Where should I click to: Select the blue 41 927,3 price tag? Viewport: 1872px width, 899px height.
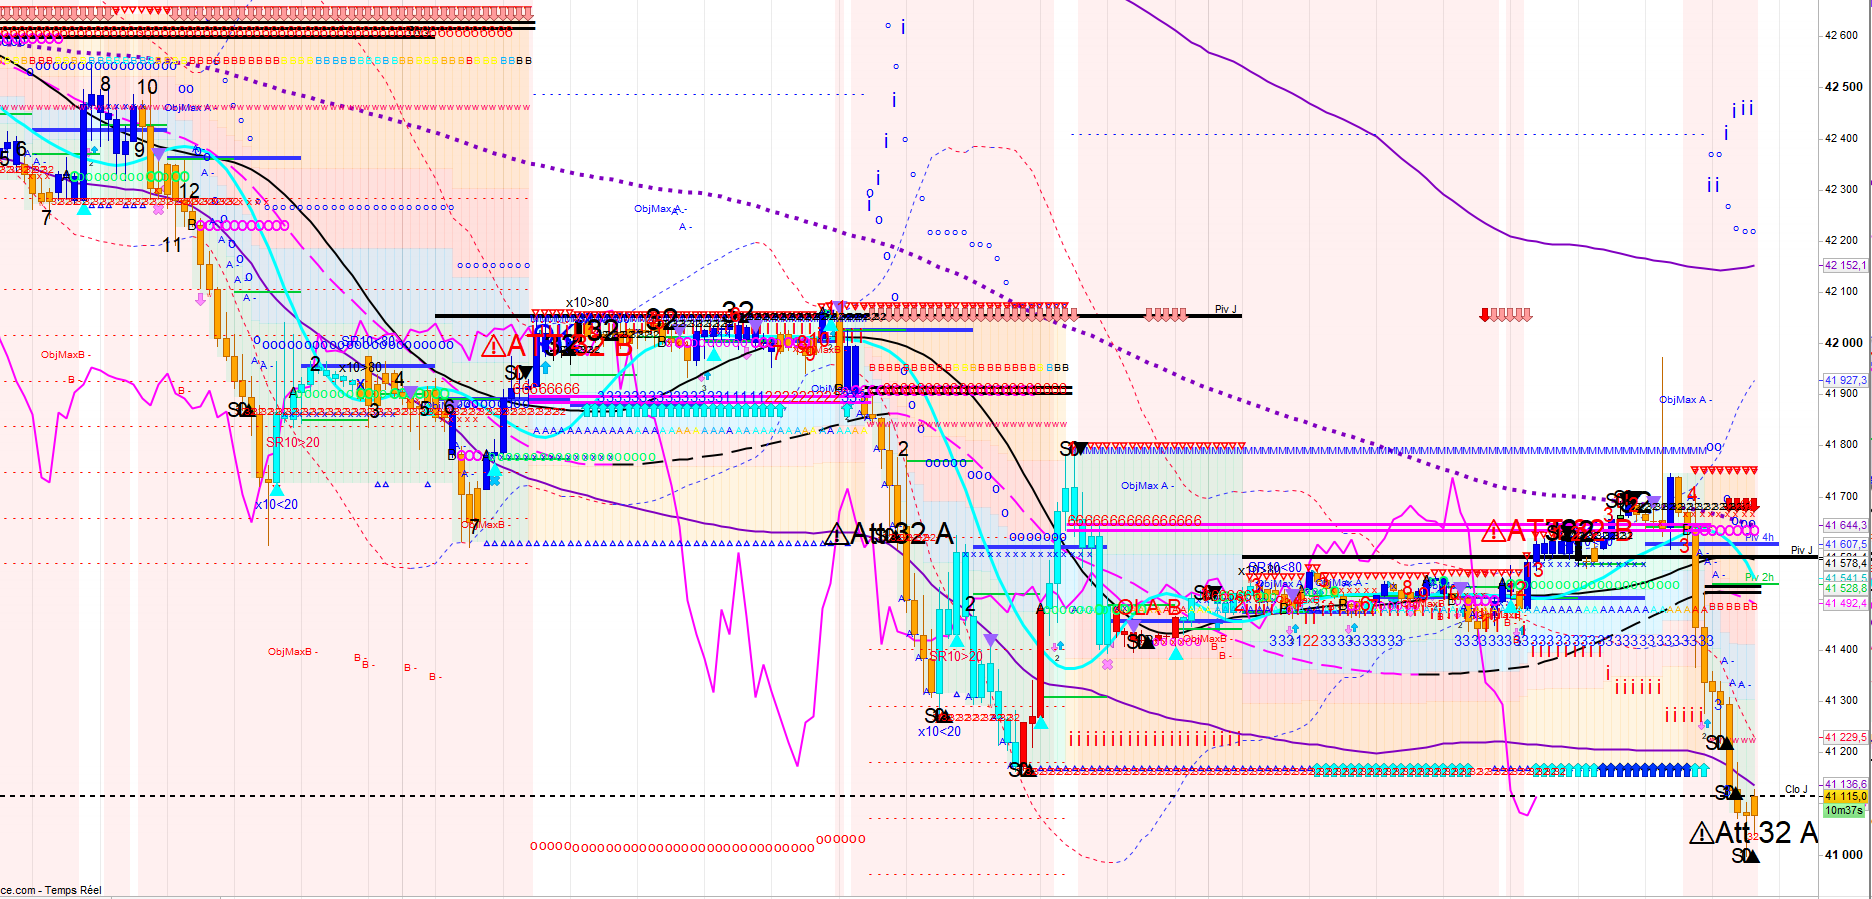(x=1845, y=380)
